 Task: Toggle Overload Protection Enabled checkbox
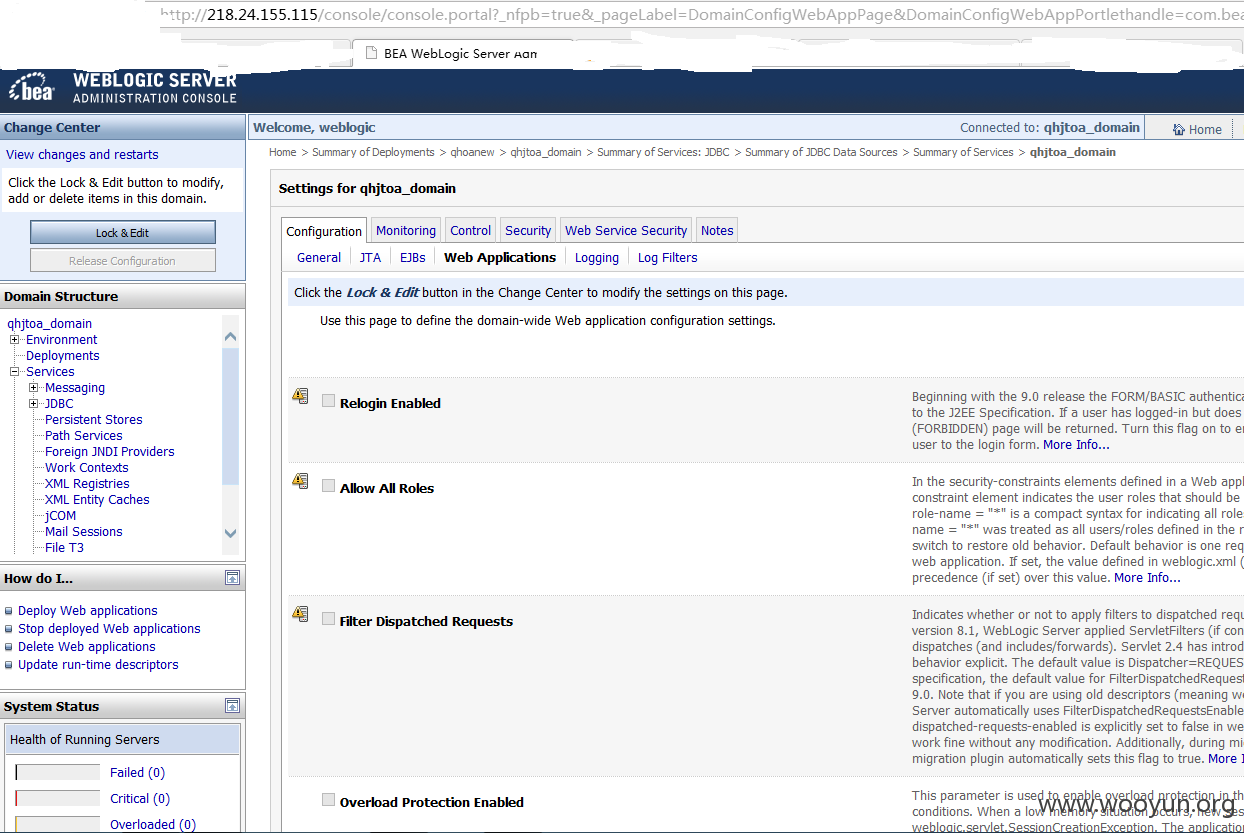pos(328,800)
